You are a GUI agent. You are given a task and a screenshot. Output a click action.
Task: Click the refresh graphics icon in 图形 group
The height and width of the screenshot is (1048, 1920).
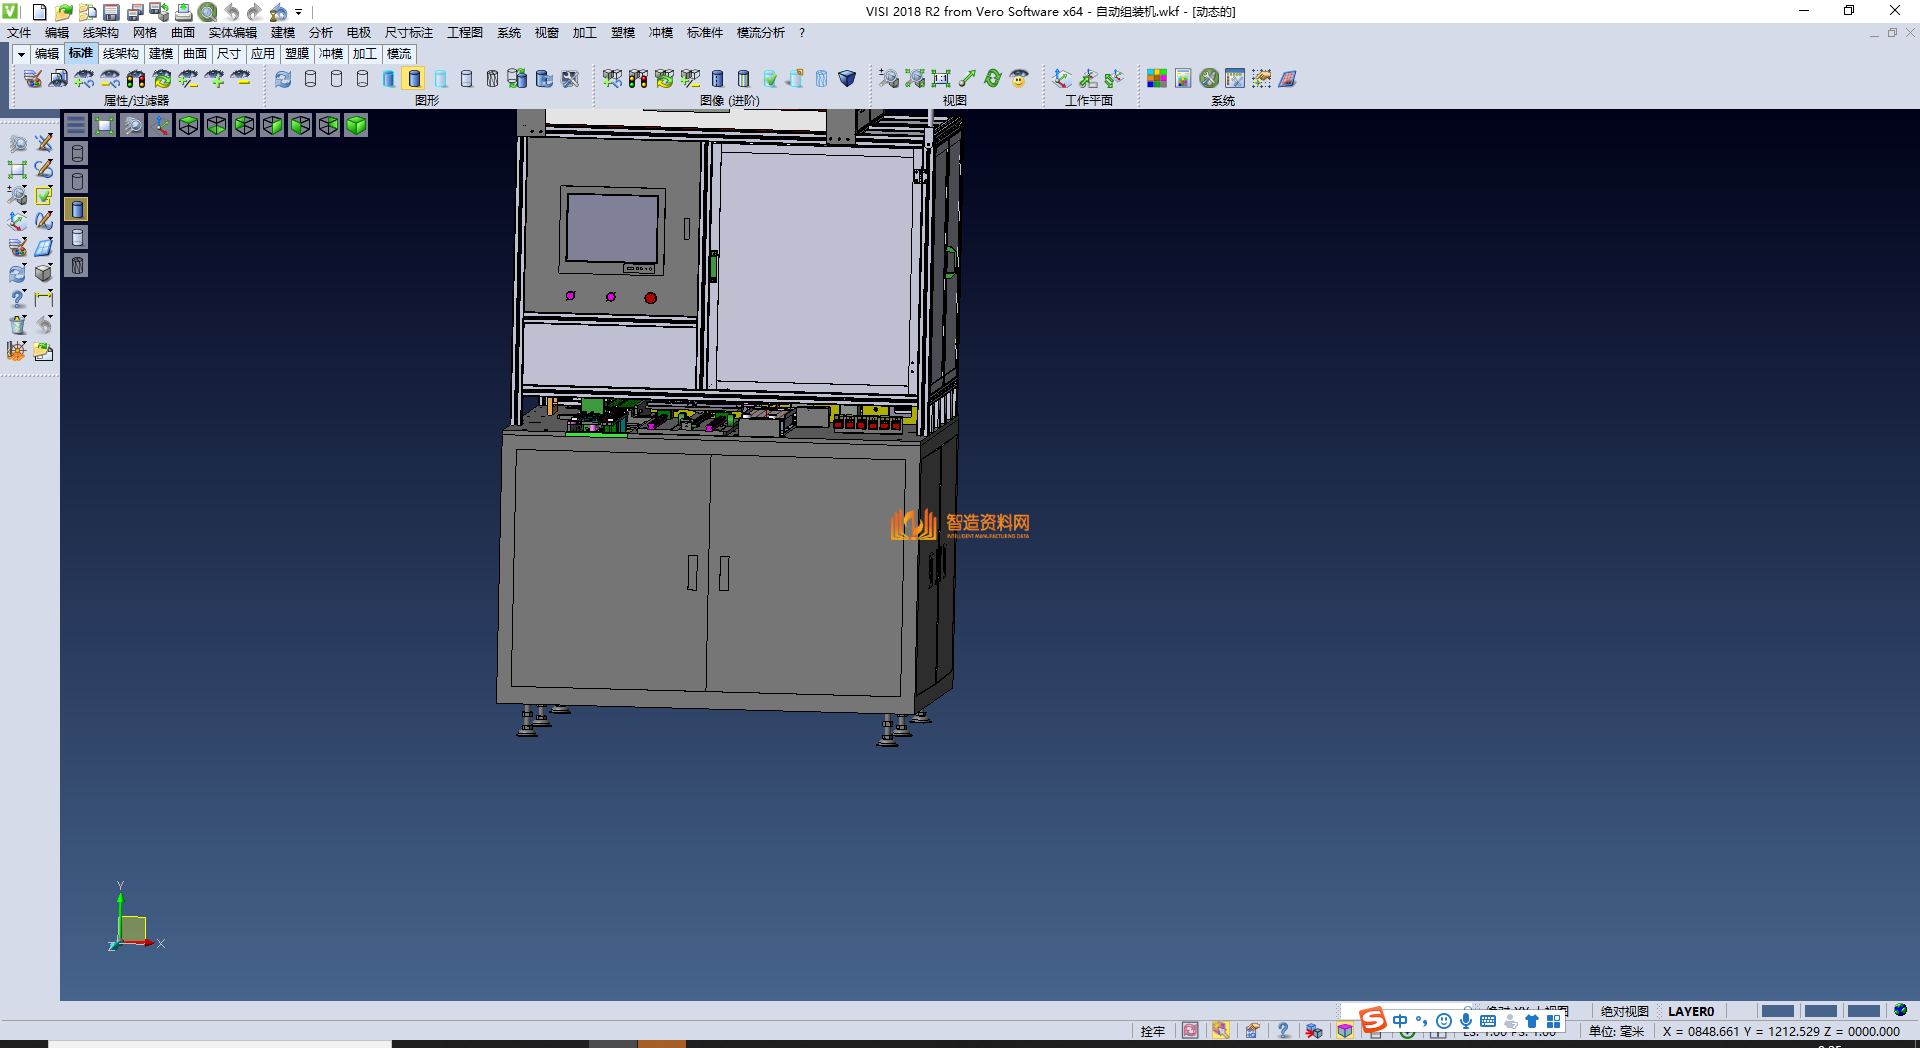coord(284,78)
